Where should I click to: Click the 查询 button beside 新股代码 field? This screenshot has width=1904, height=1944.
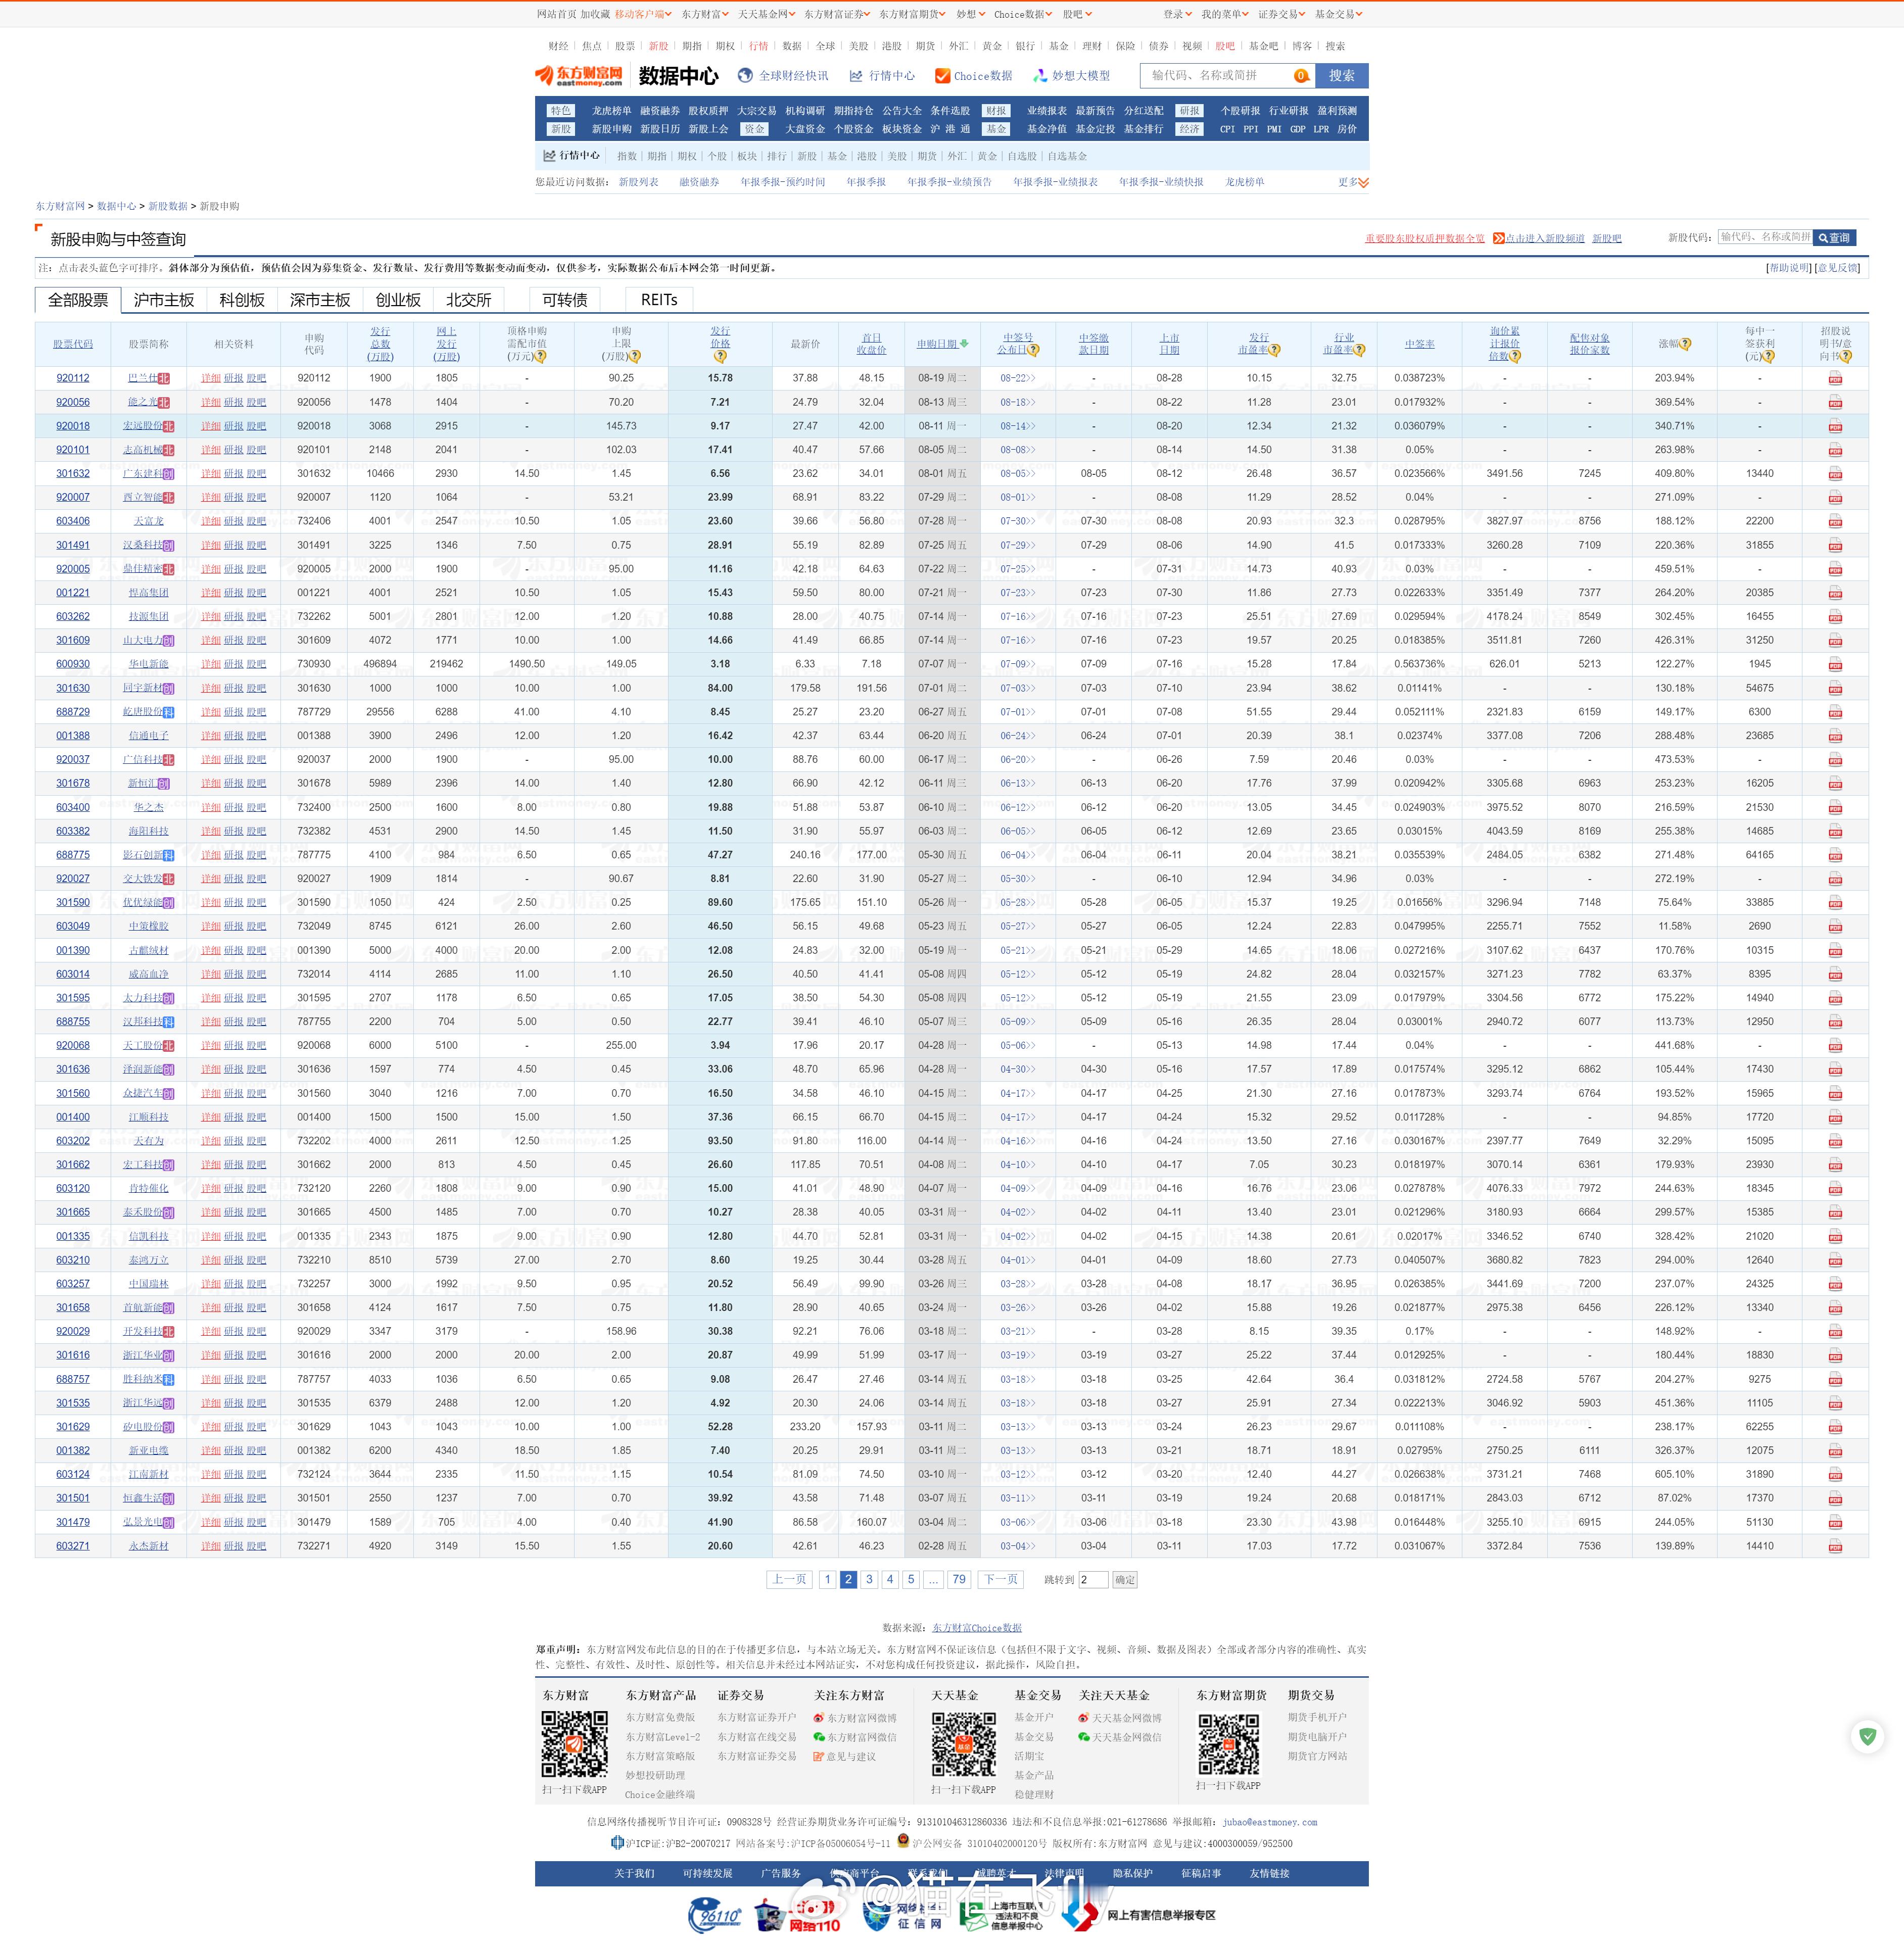pos(1834,238)
